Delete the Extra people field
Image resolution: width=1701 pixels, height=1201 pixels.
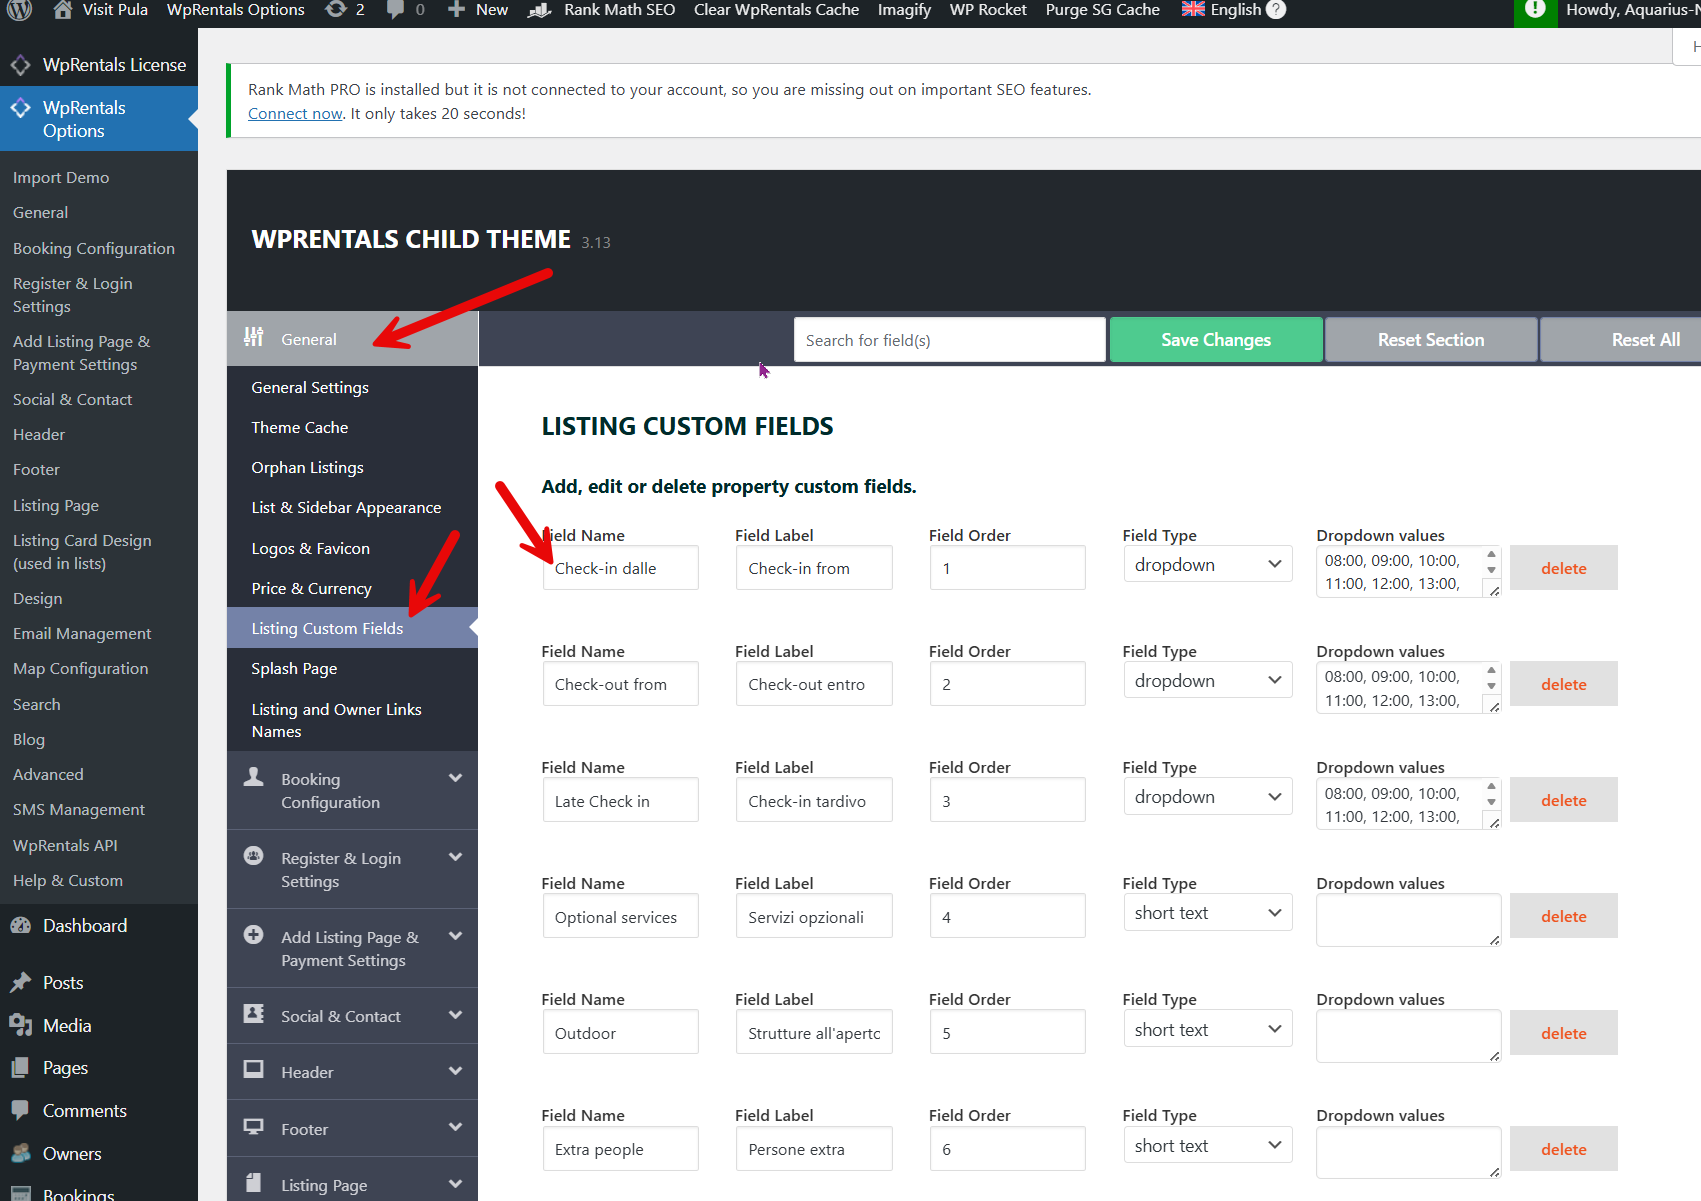(x=1563, y=1149)
